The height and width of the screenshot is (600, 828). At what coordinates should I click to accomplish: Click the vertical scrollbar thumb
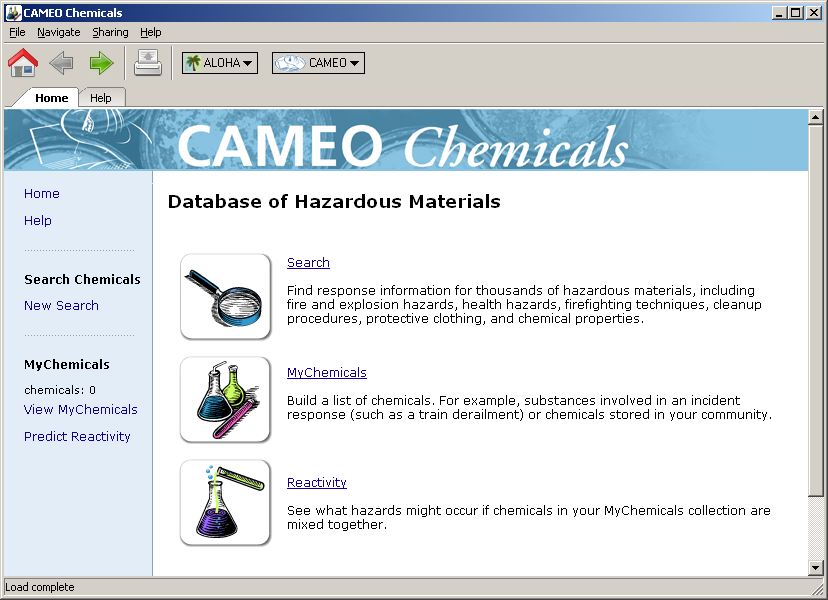click(815, 311)
